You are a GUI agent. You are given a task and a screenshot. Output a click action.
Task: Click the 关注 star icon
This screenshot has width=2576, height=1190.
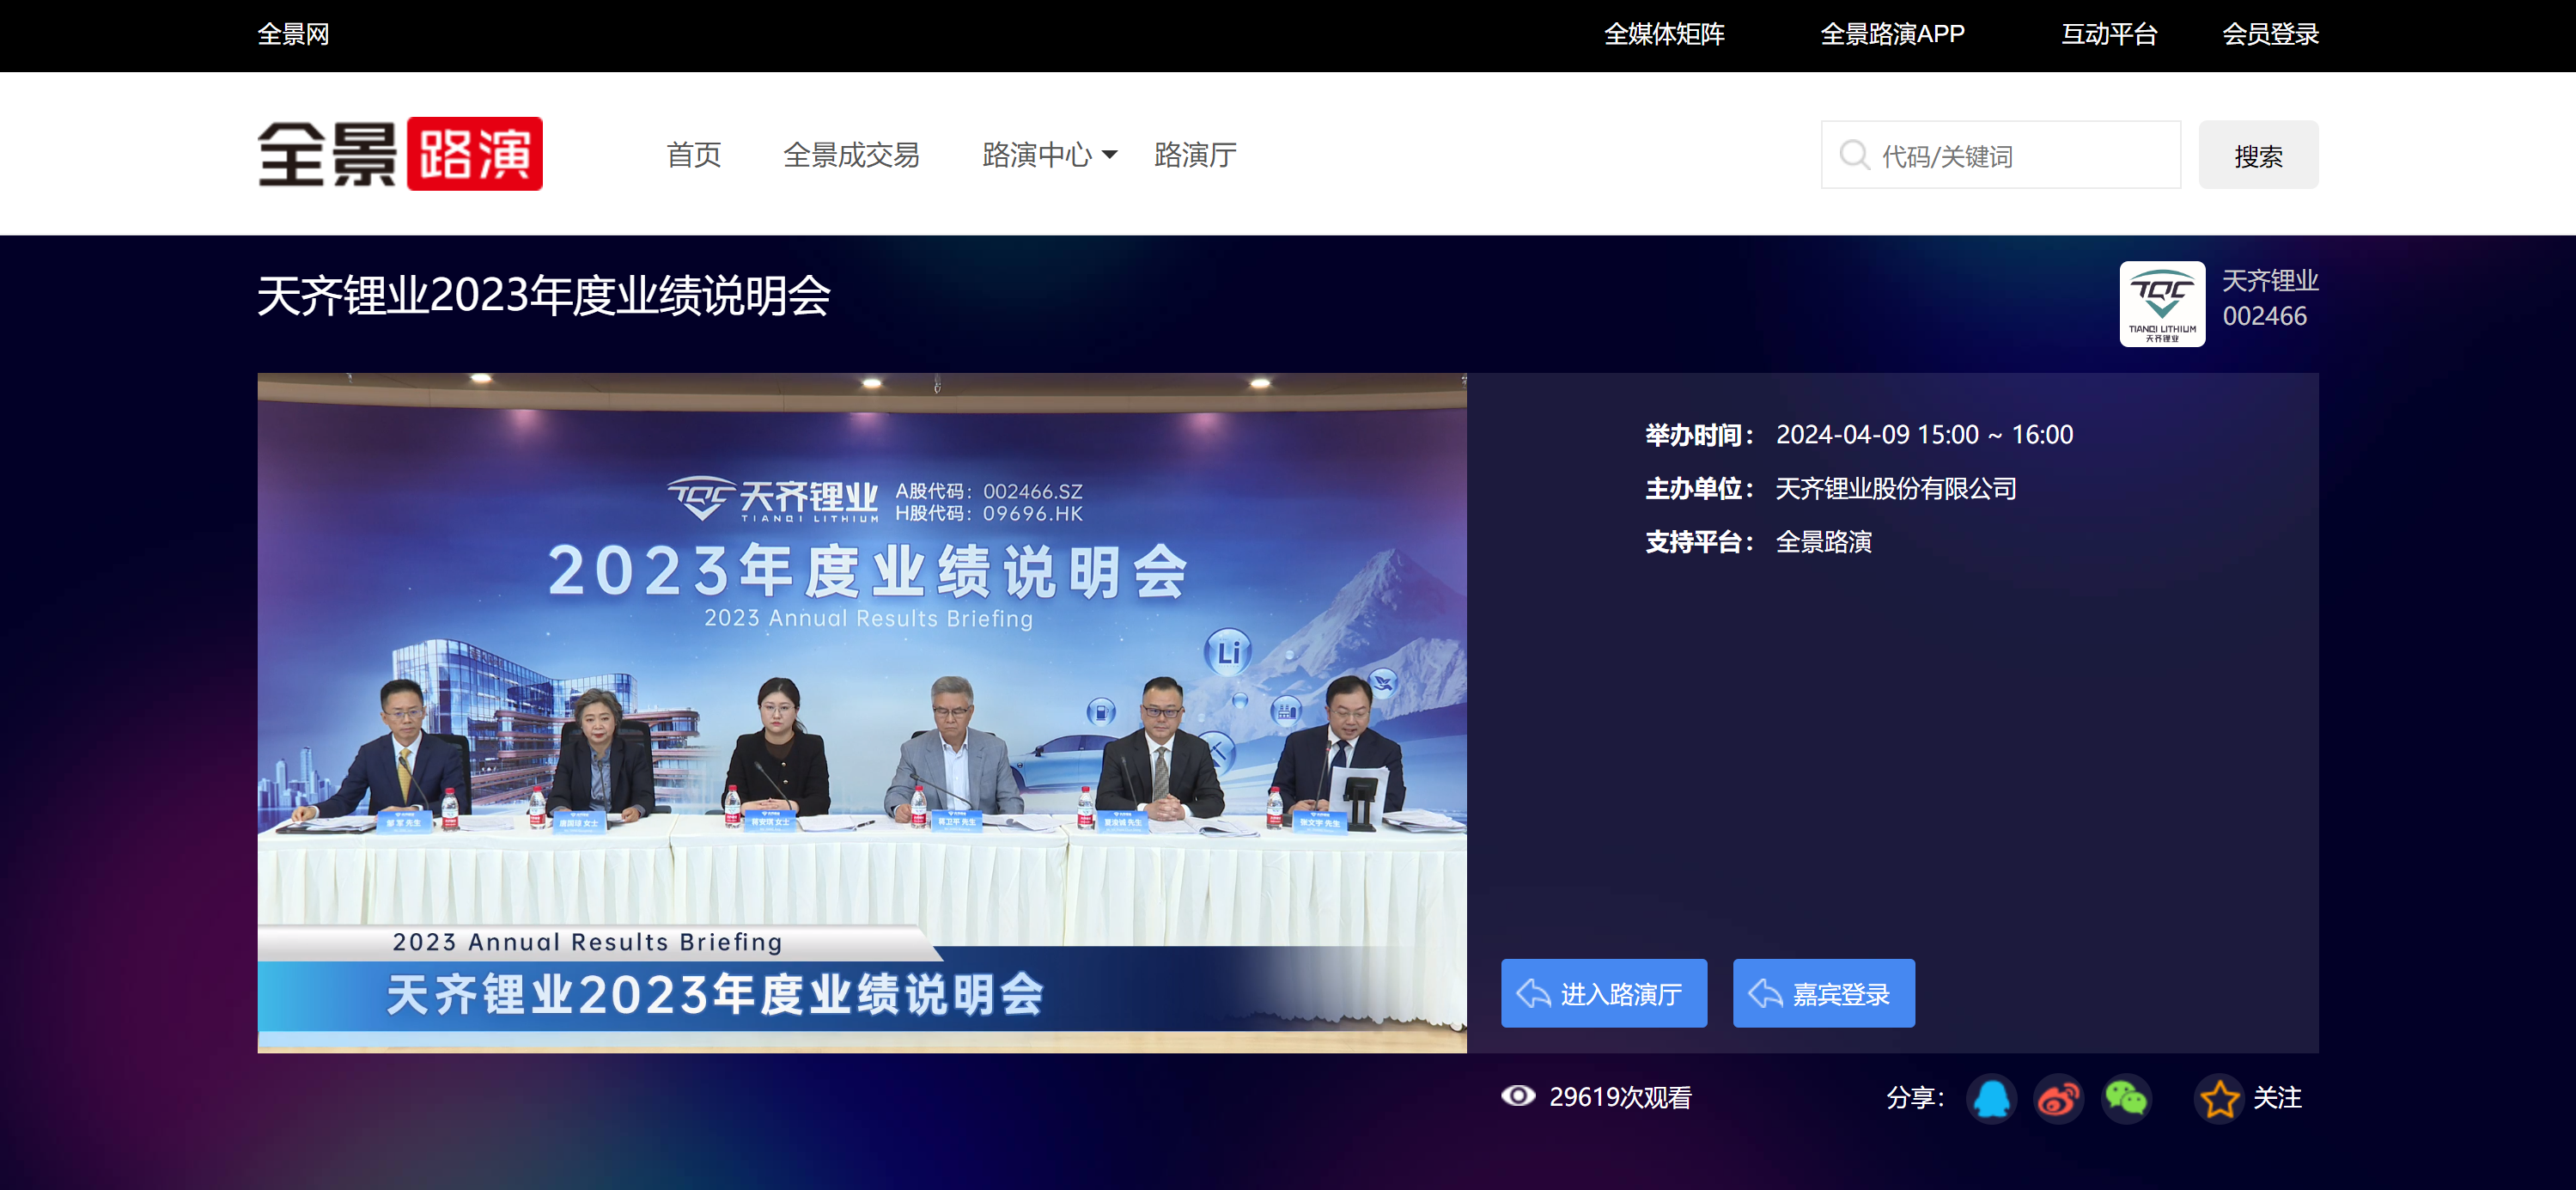[x=2219, y=1098]
